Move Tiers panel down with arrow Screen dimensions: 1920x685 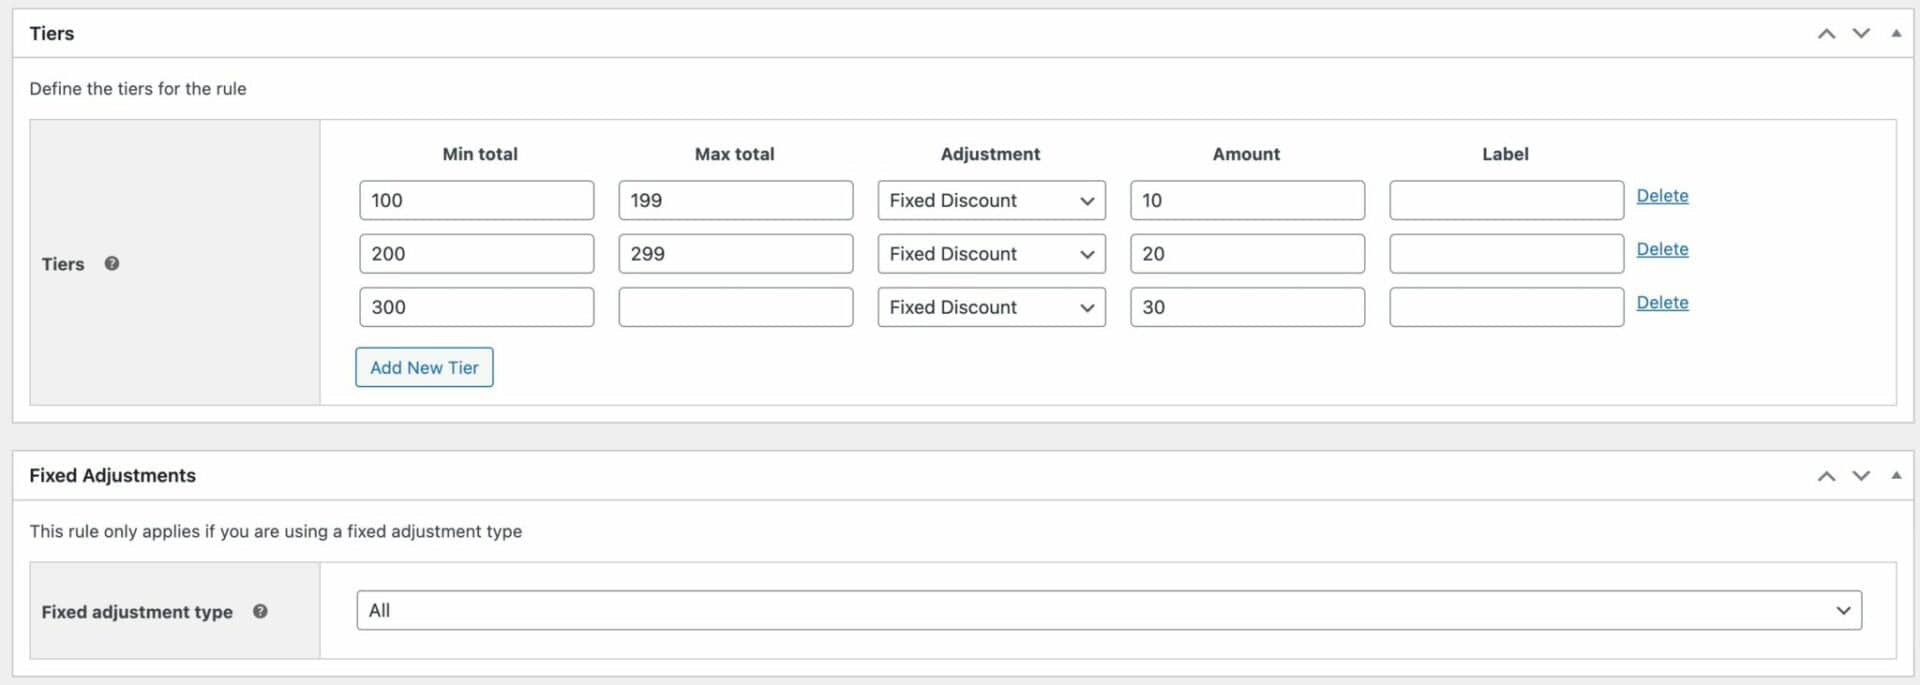coord(1861,33)
